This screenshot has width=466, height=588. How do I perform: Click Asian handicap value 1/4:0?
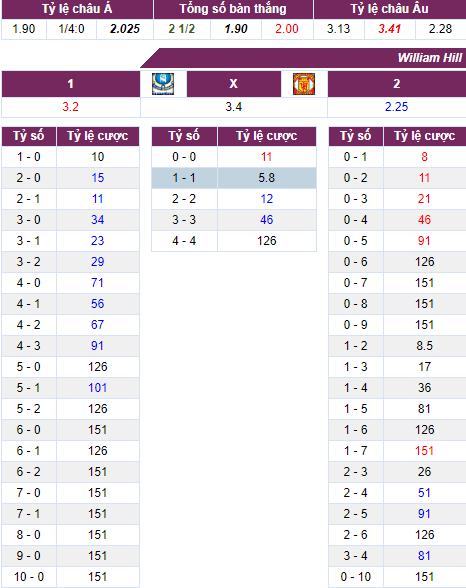[x=71, y=29]
